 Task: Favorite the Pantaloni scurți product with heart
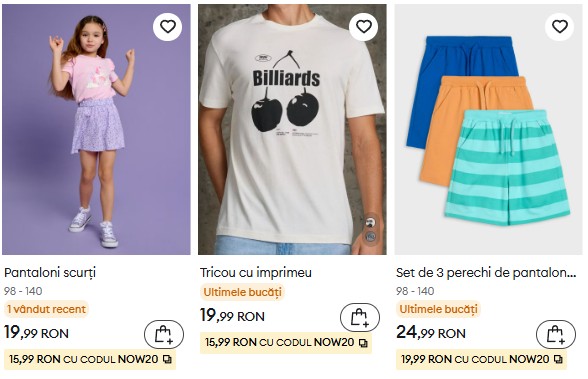167,26
